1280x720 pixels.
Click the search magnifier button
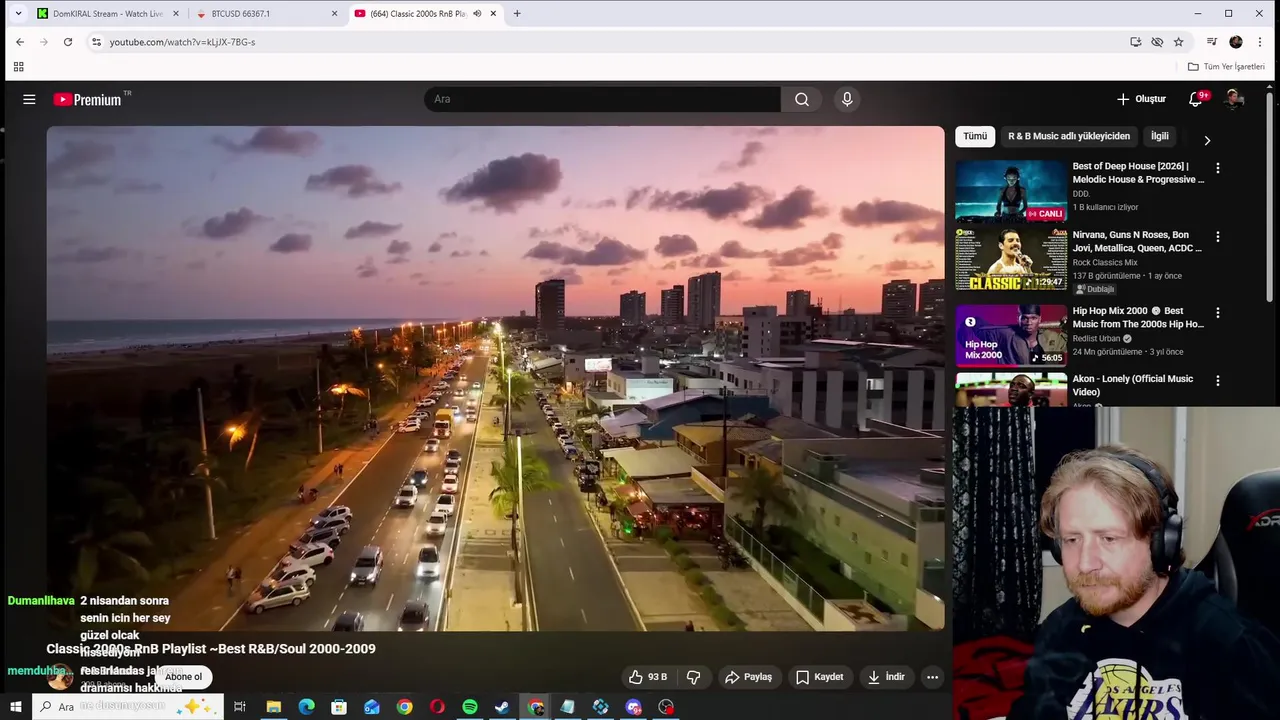801,99
